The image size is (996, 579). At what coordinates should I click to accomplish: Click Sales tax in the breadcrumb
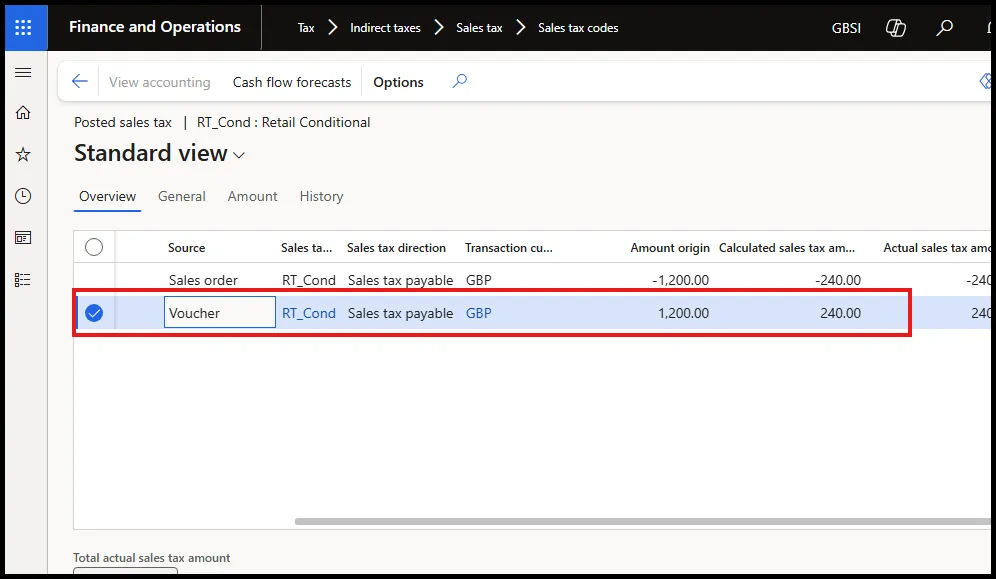pyautogui.click(x=479, y=28)
